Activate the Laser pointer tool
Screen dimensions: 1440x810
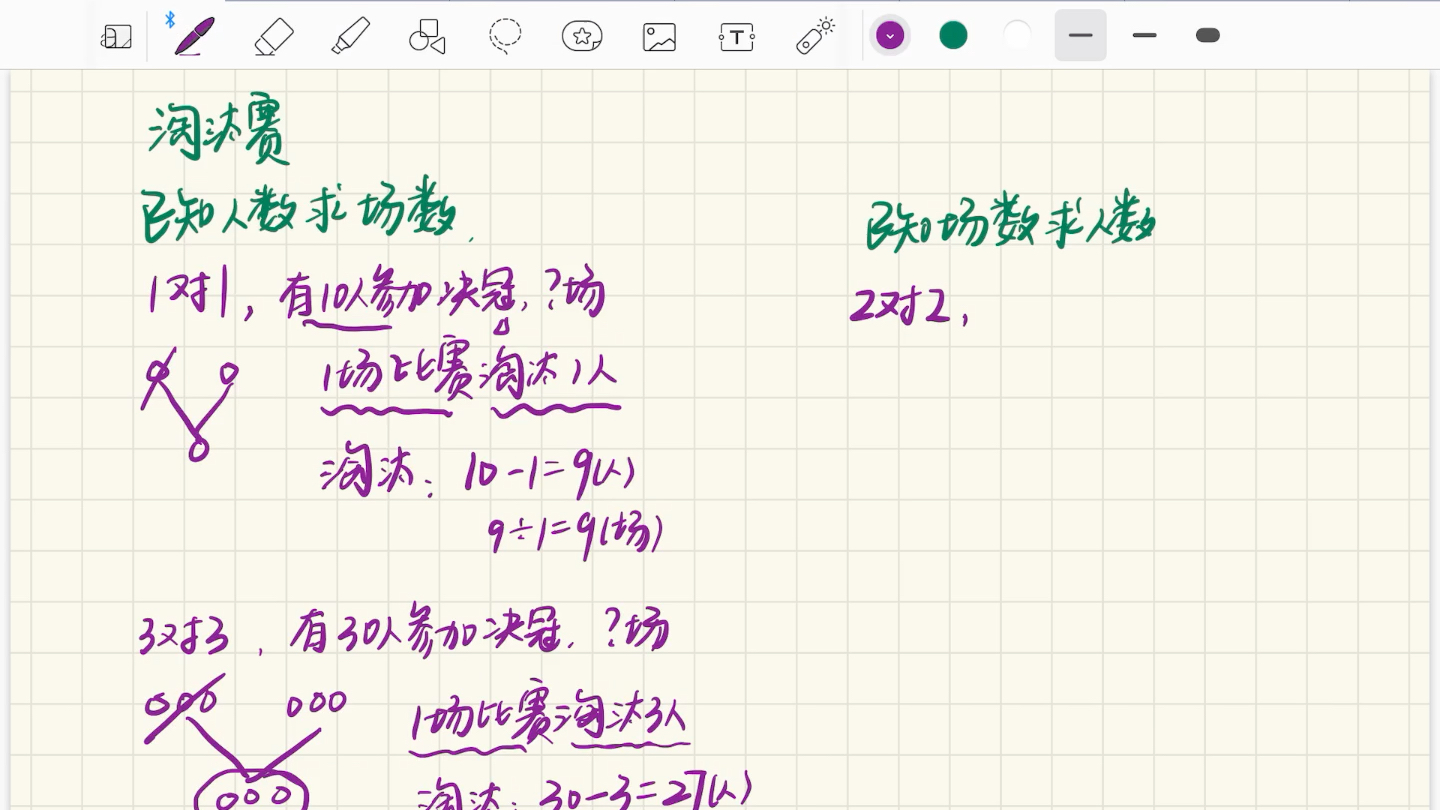pyautogui.click(x=815, y=36)
